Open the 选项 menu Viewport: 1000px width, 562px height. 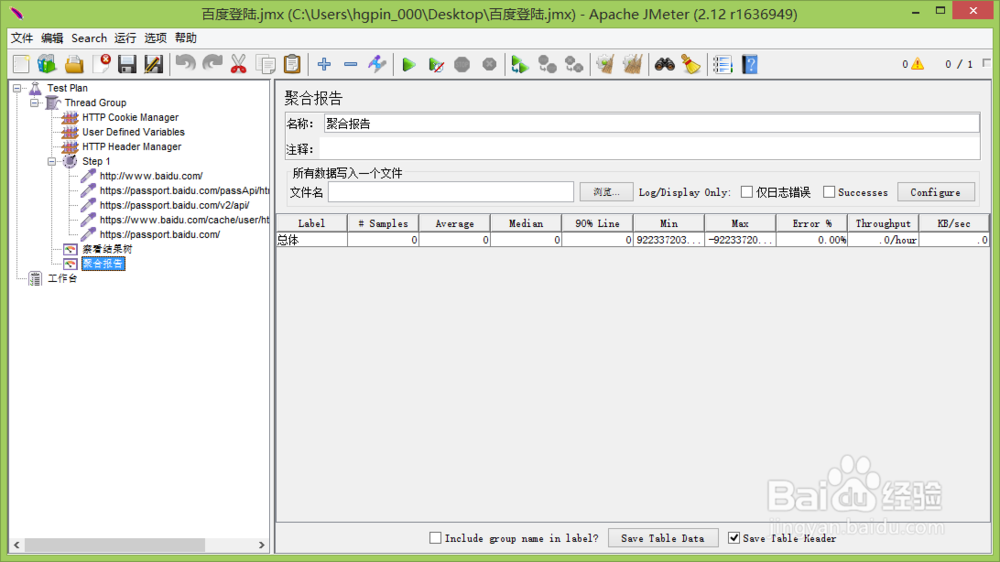click(156, 38)
